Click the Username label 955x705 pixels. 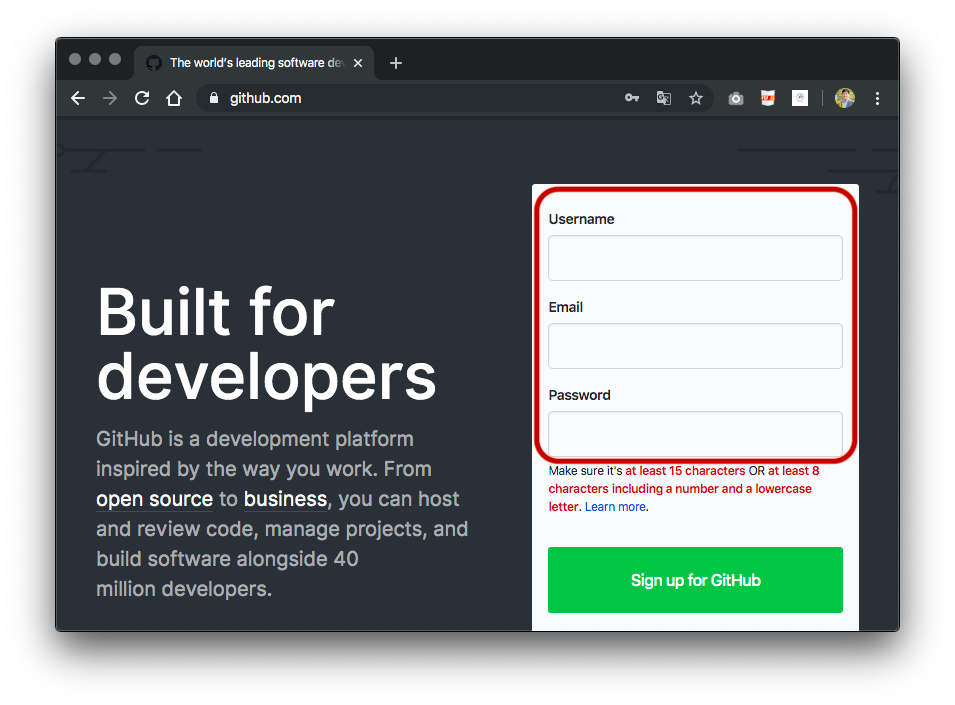(581, 219)
